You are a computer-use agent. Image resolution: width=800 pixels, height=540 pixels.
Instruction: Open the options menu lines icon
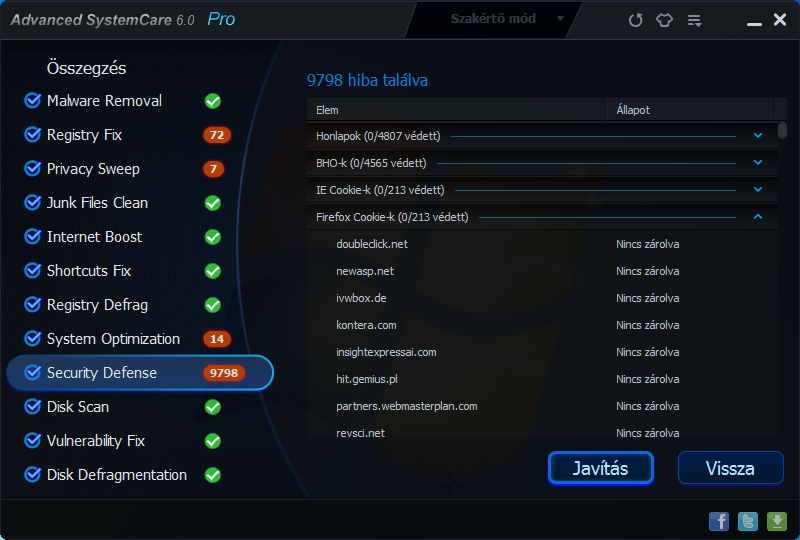[x=694, y=20]
